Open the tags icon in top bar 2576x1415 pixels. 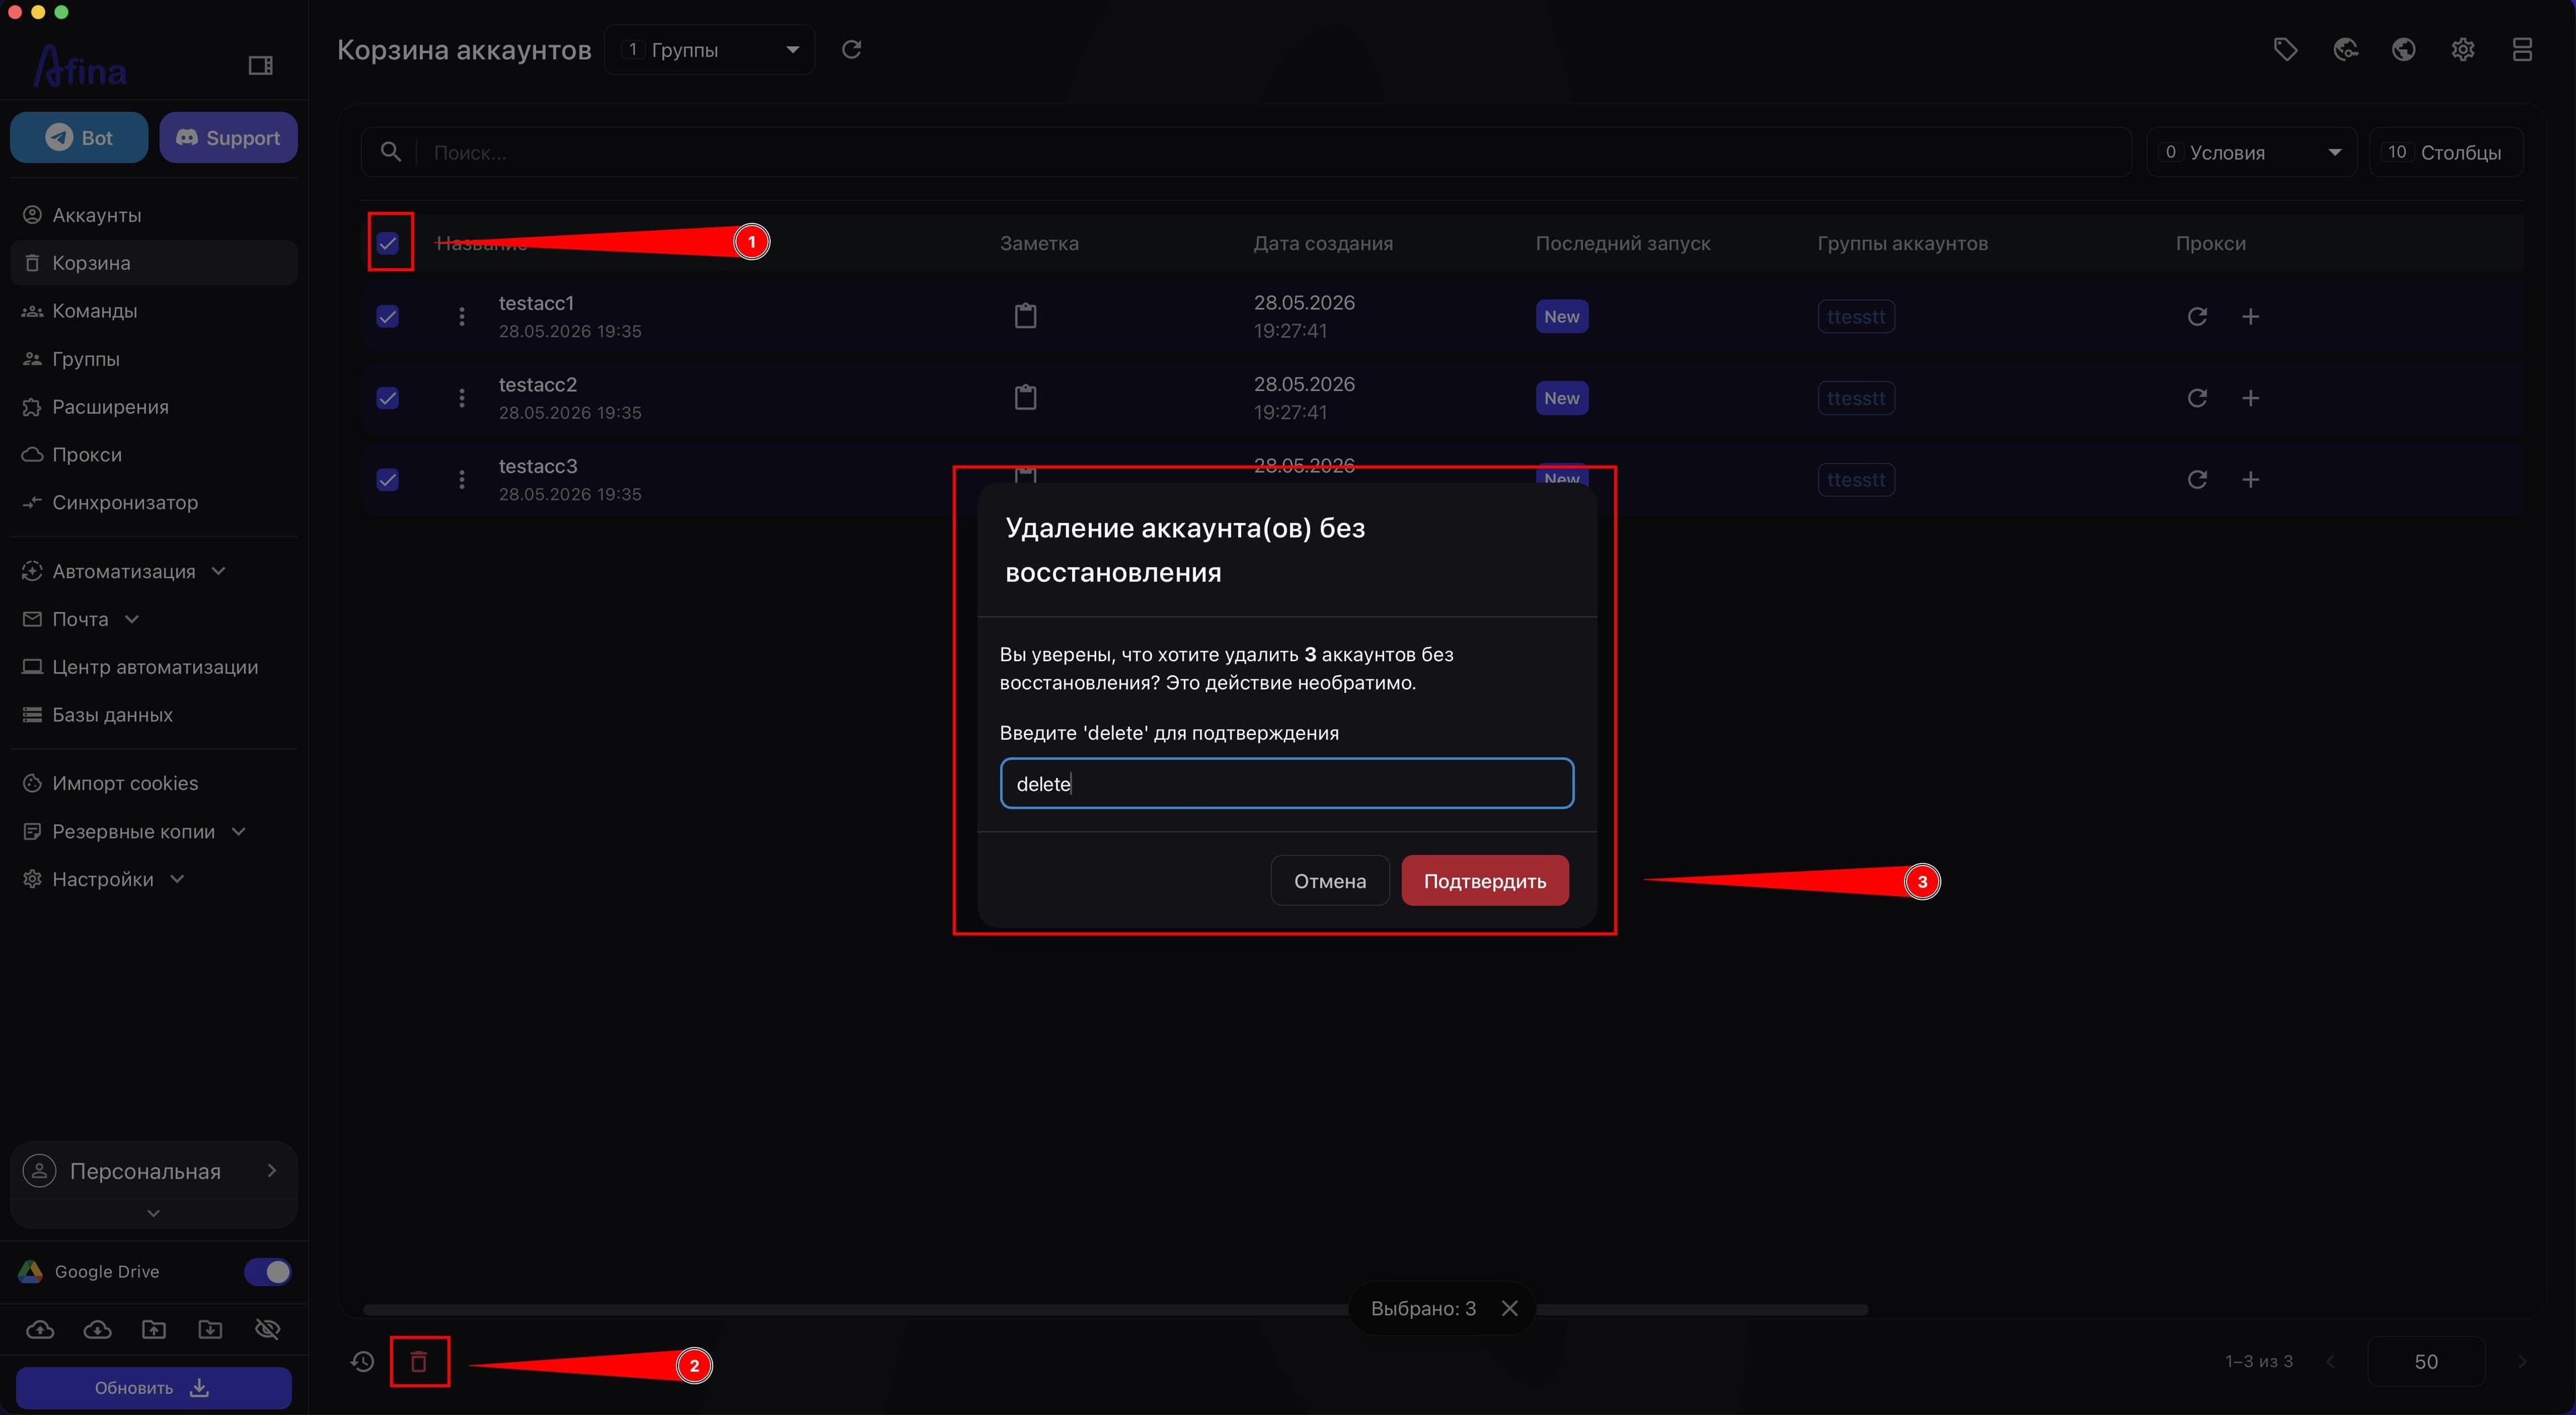2285,49
